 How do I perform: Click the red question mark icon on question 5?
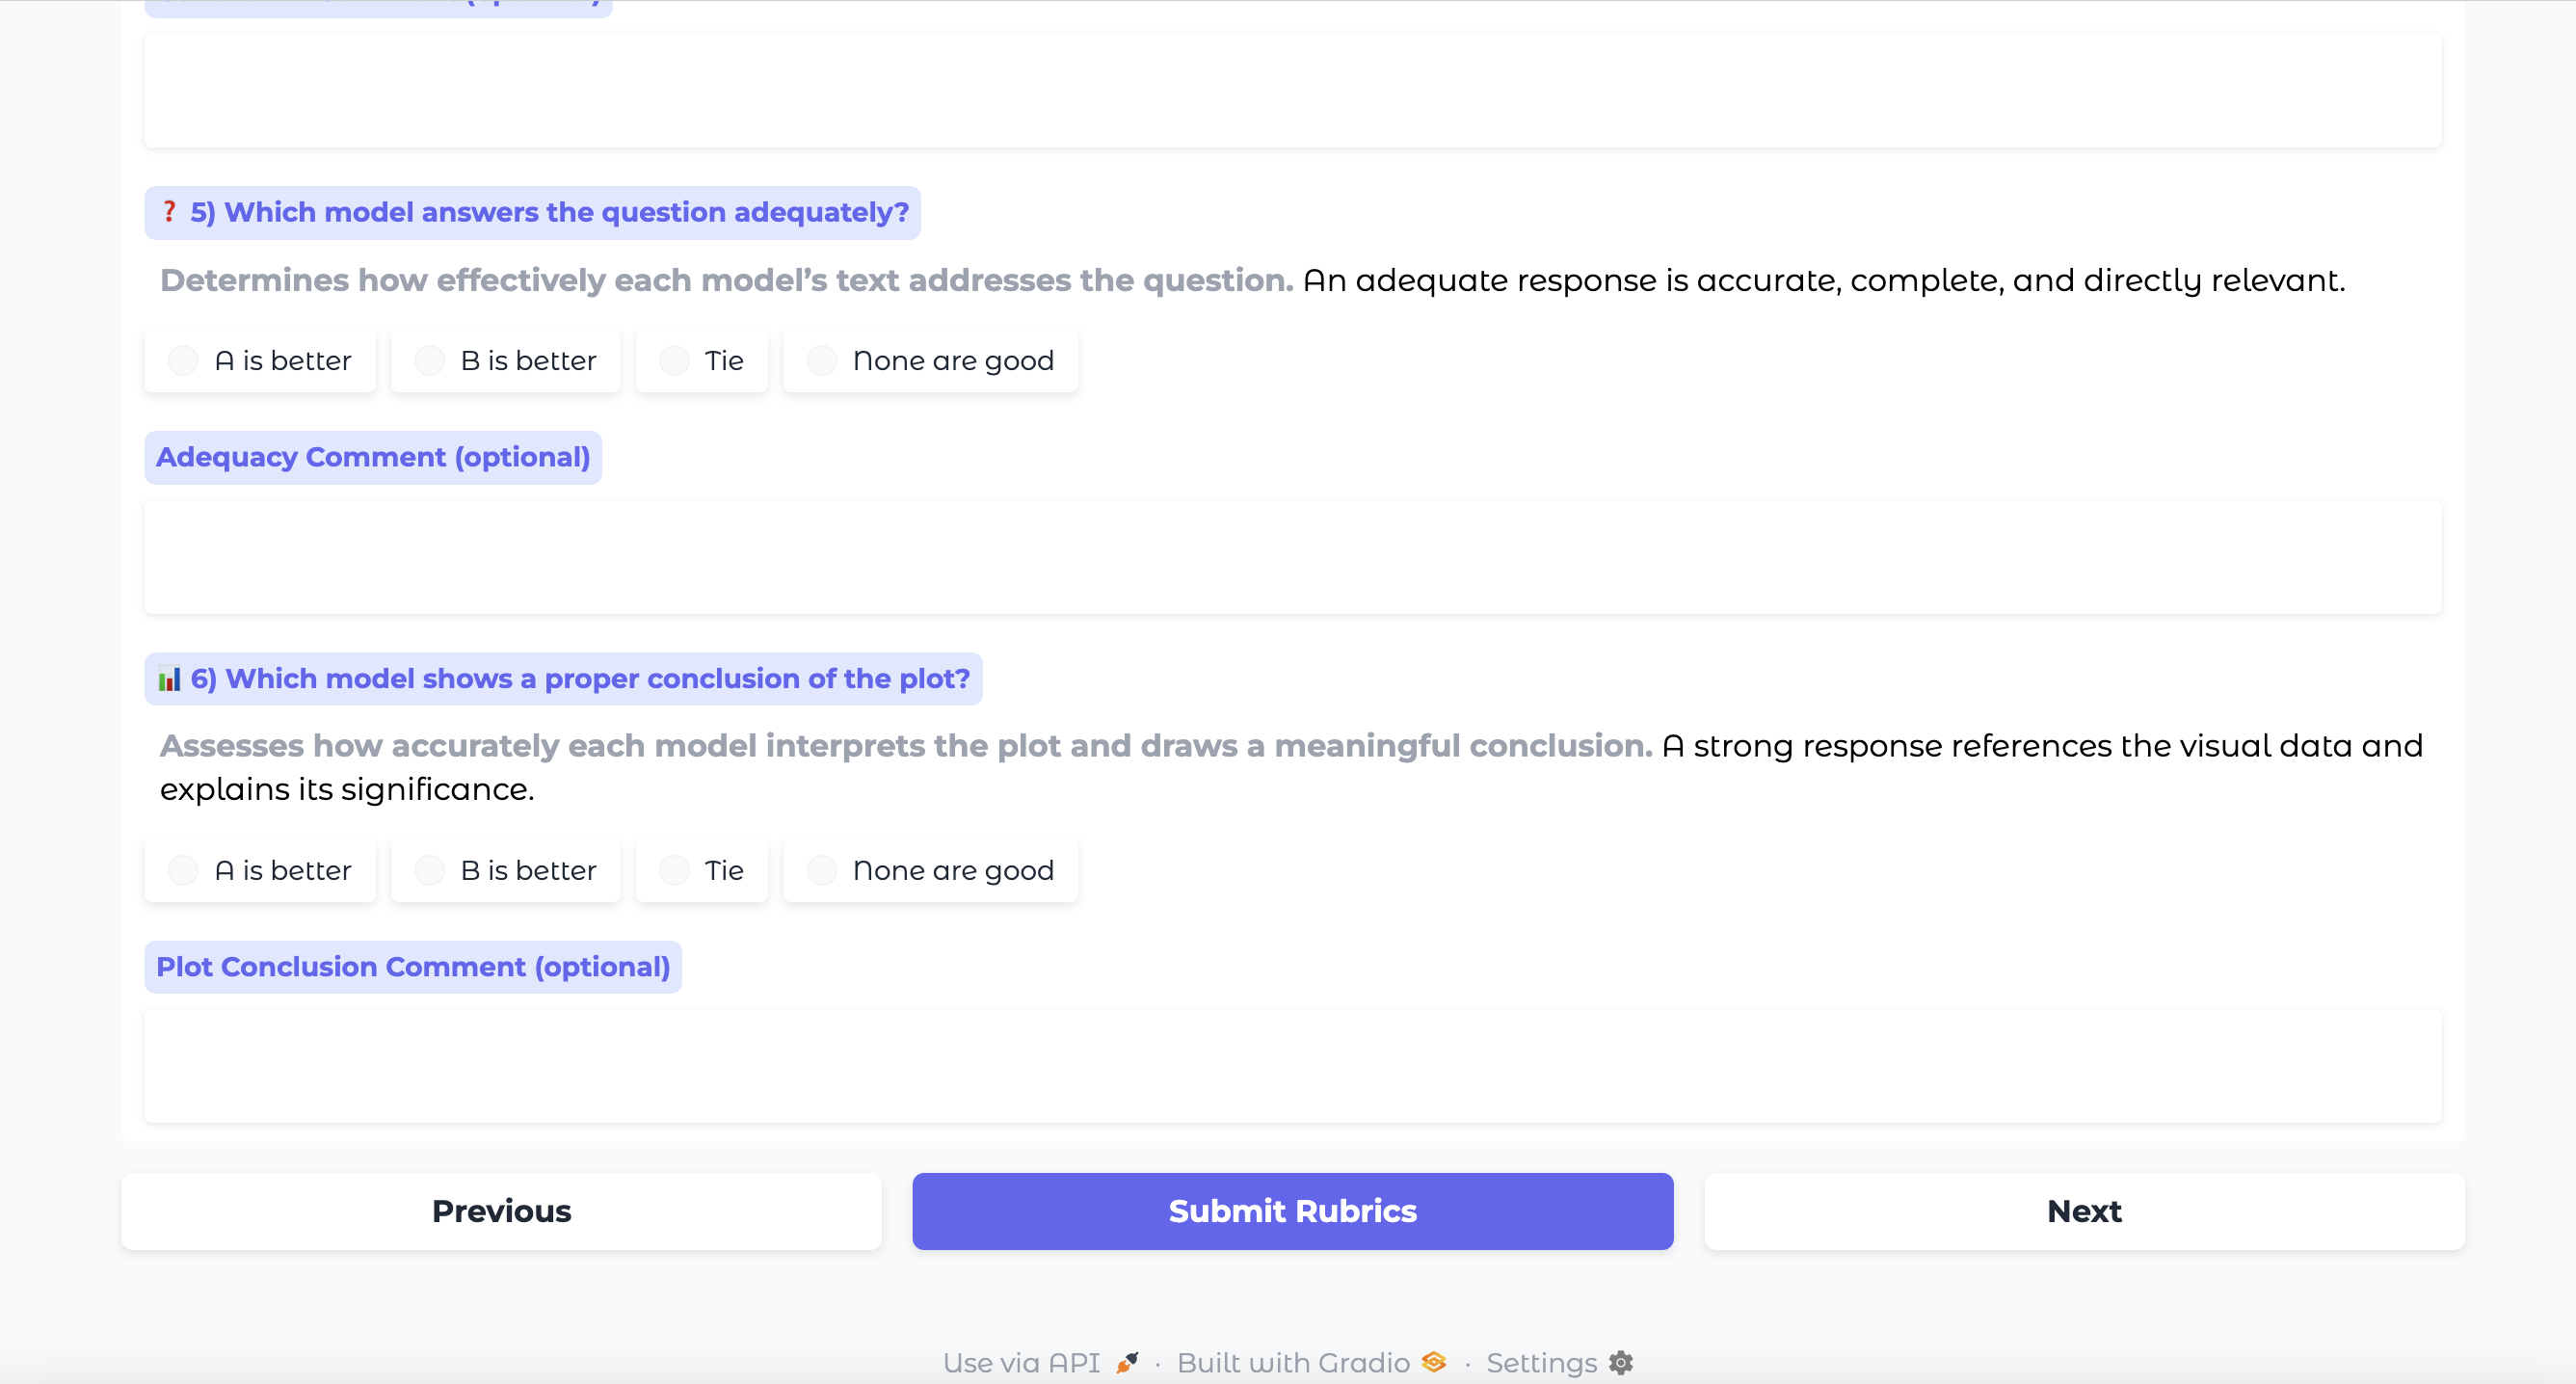[x=169, y=212]
